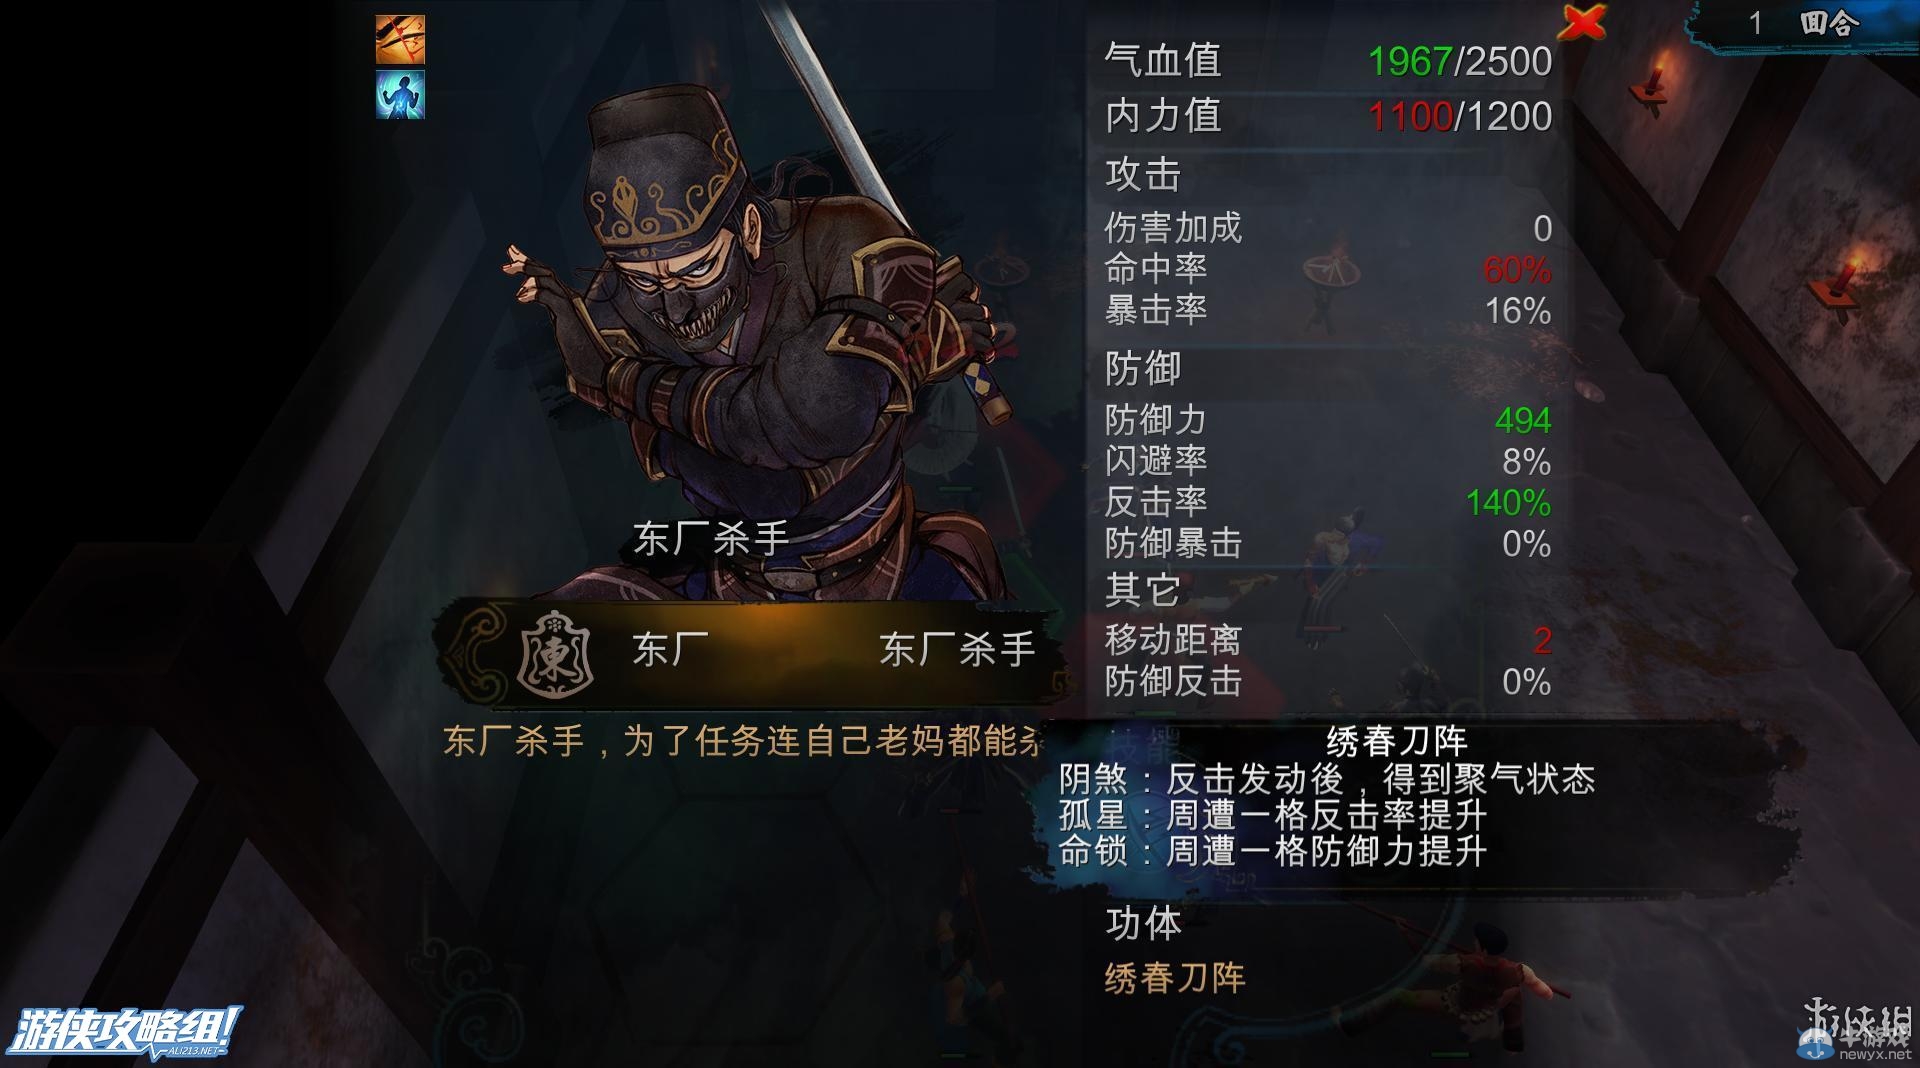Click the 防御力 494 stat row
Viewport: 1920px width, 1068px height.
tap(1328, 420)
